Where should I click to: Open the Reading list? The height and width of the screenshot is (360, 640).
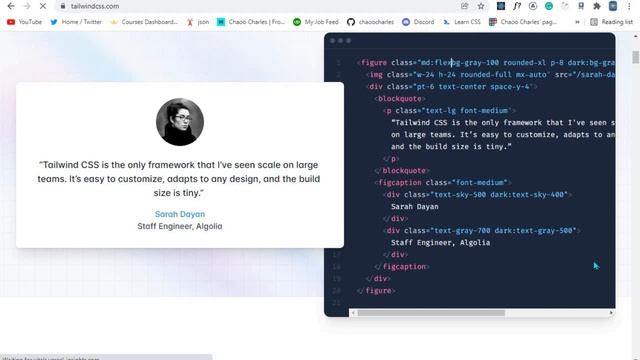click(x=611, y=22)
